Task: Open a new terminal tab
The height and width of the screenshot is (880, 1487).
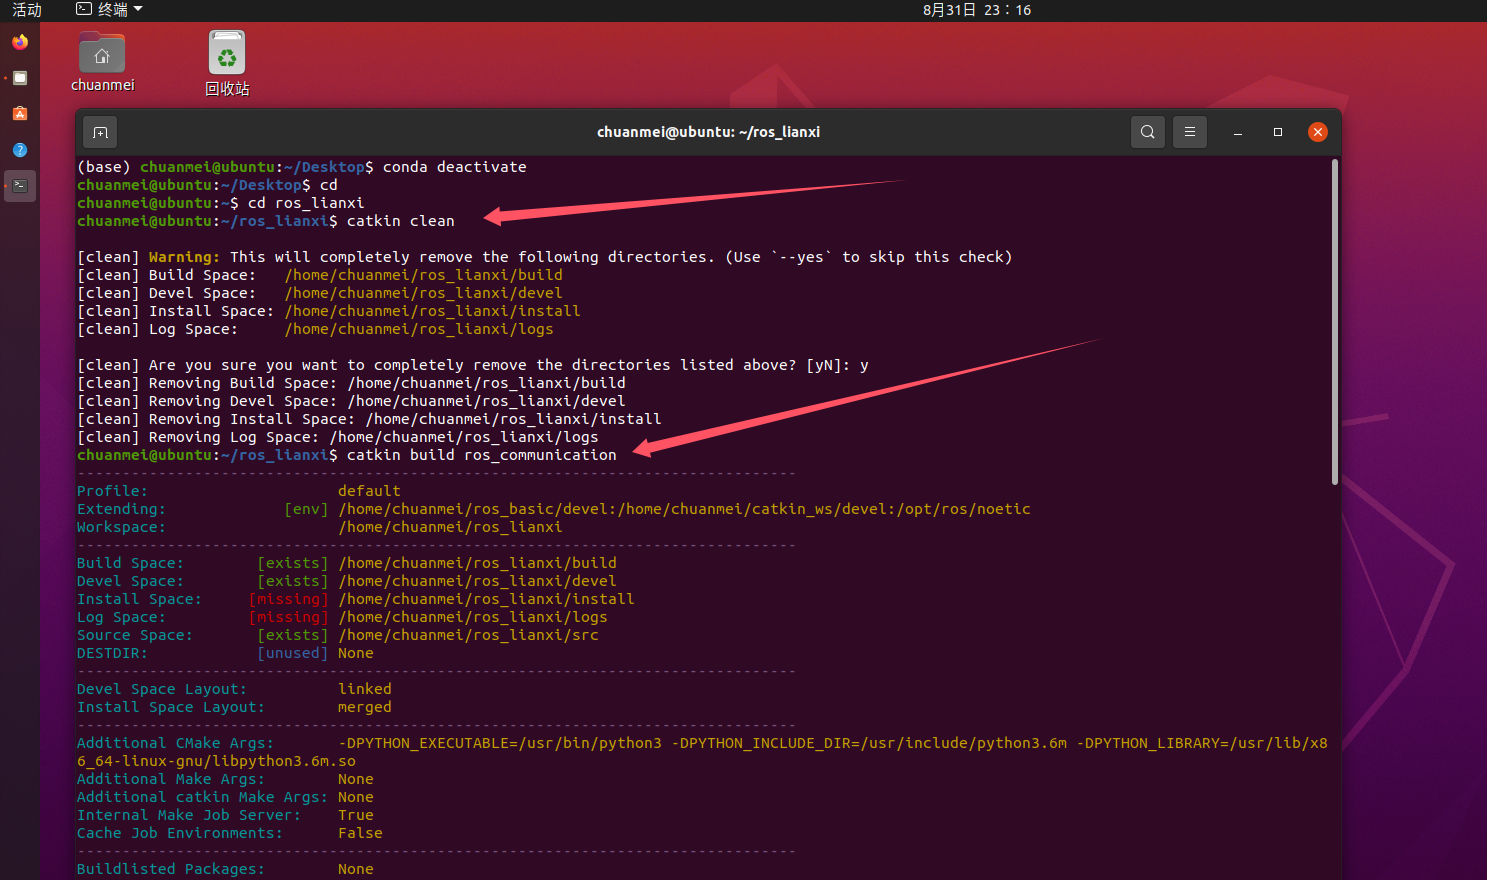Action: click(98, 131)
